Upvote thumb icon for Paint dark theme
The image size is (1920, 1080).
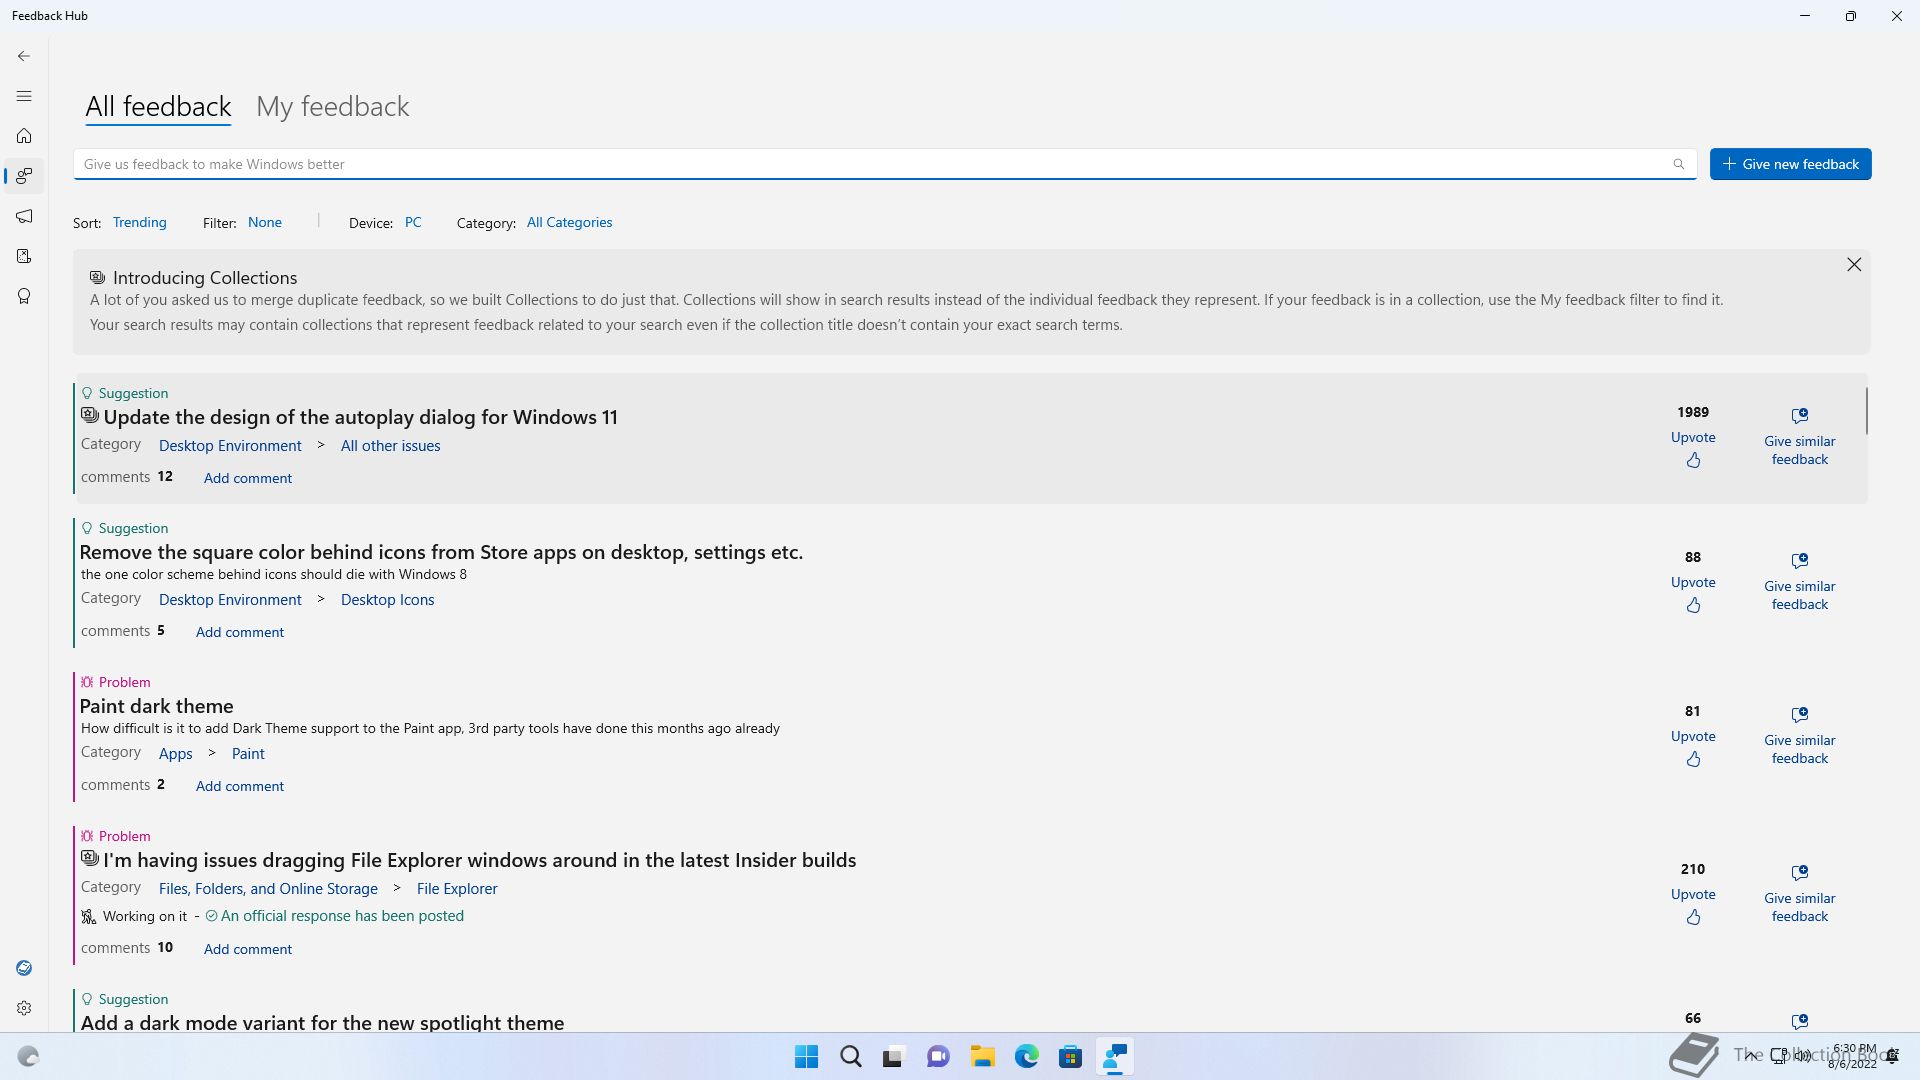click(1693, 759)
